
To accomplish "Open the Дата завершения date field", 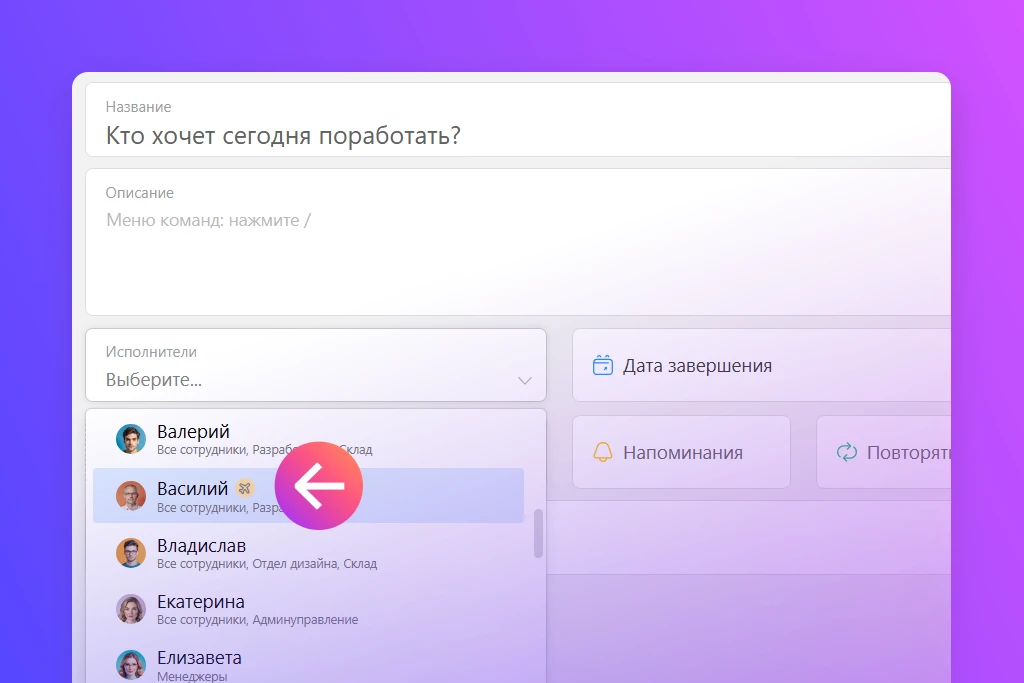I will 761,366.
